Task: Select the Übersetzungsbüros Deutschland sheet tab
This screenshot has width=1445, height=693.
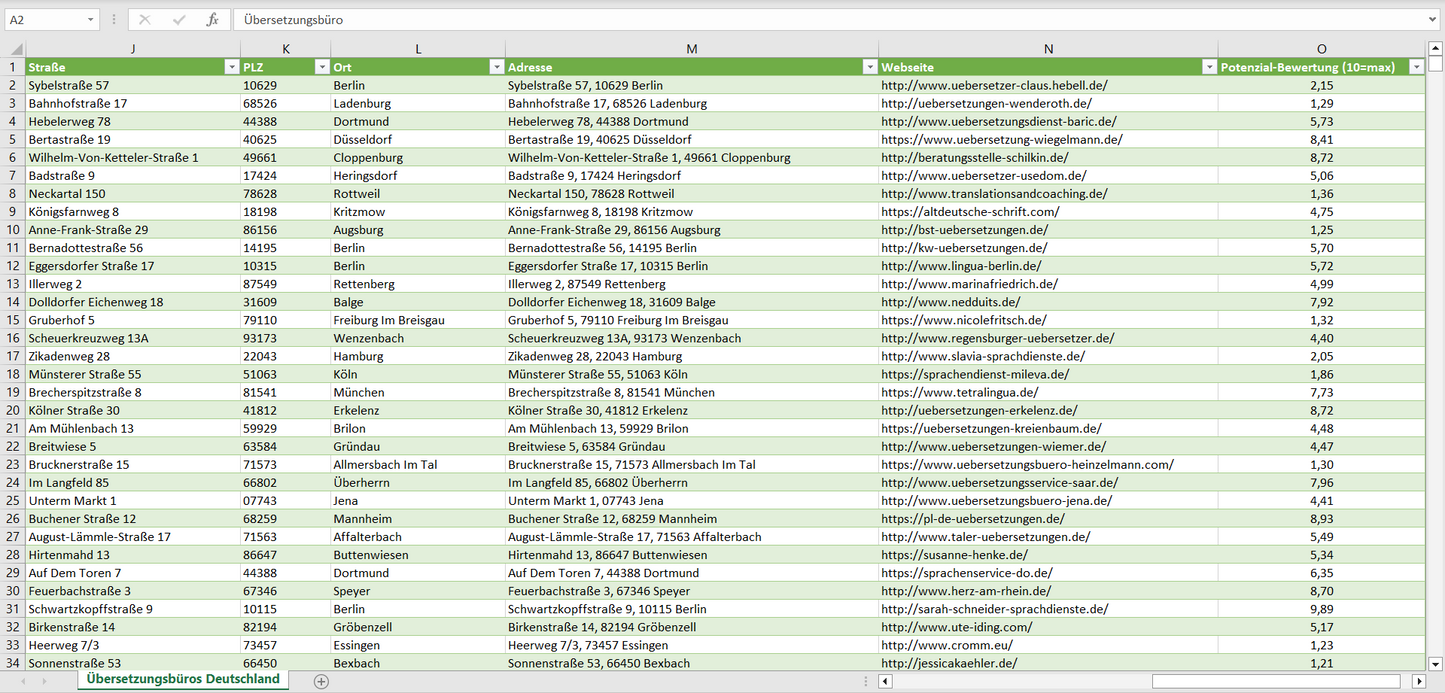Action: point(183,680)
